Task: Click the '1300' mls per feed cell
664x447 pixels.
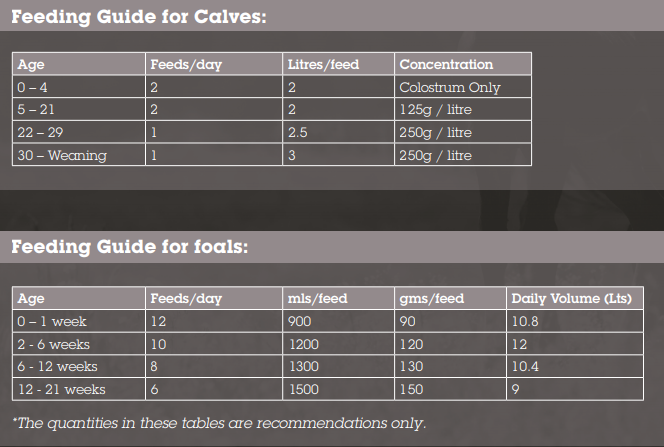Action: click(338, 366)
